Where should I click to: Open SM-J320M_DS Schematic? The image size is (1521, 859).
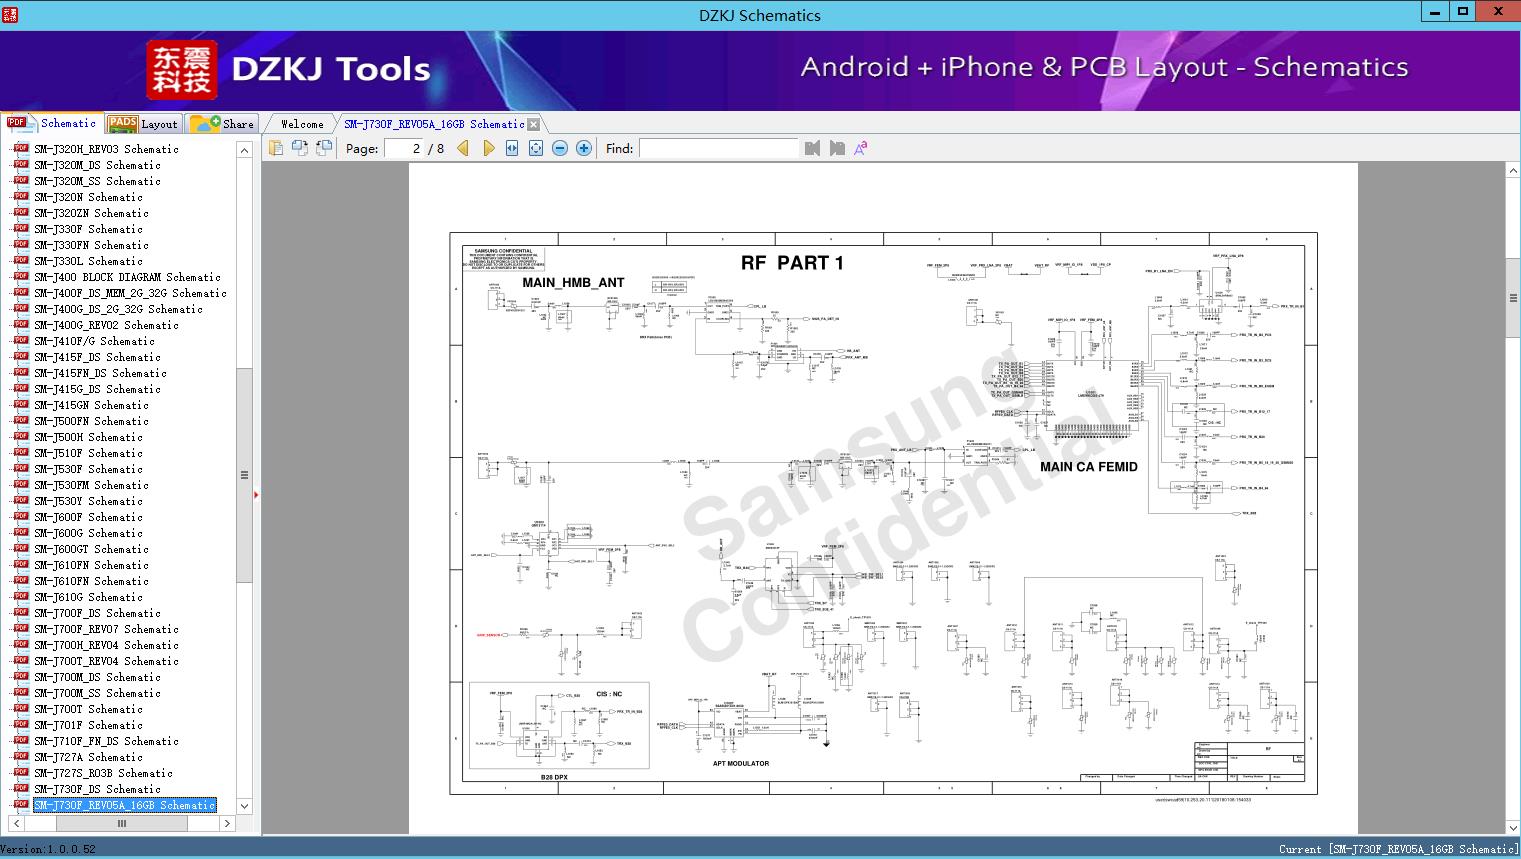[97, 165]
